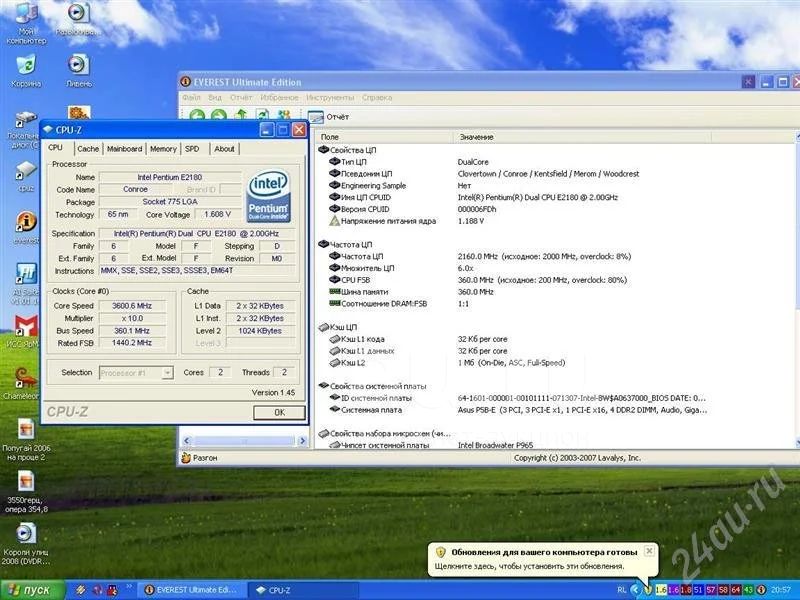This screenshot has height=600, width=800.
Task: Expand hidden tray icons with the chevron
Action: tap(635, 590)
